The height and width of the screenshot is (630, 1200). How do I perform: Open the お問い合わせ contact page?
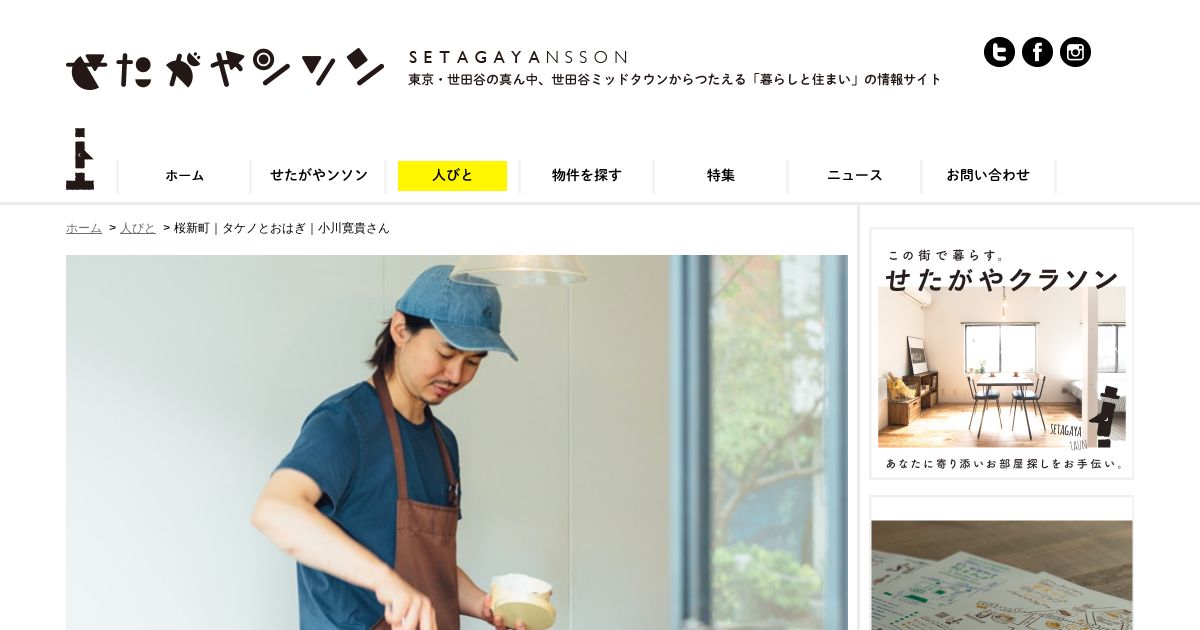coord(988,176)
